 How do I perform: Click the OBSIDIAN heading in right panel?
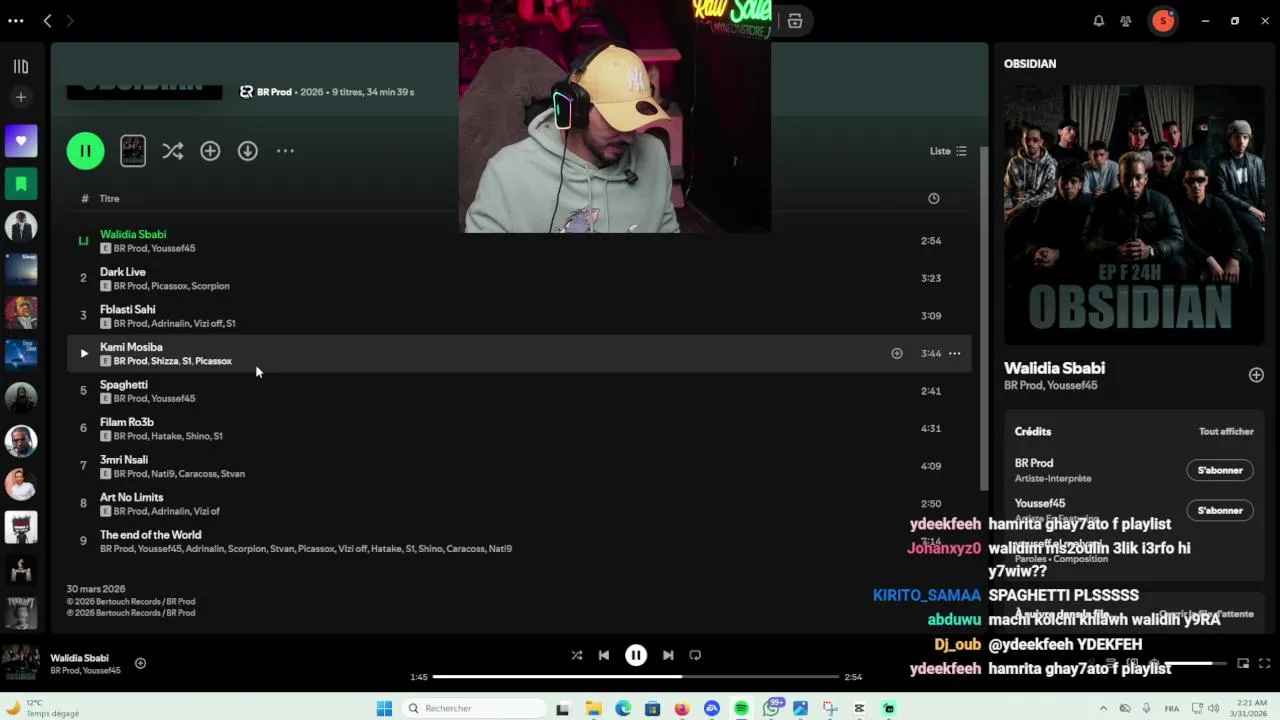click(1030, 64)
